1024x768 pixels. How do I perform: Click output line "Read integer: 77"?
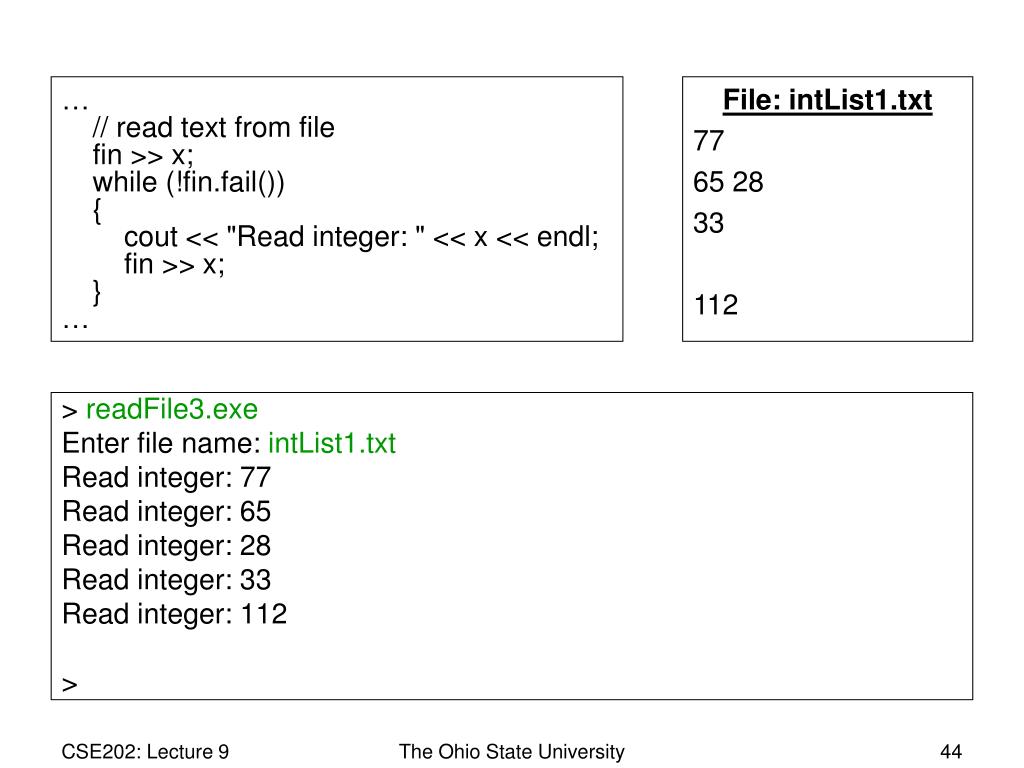tap(167, 477)
